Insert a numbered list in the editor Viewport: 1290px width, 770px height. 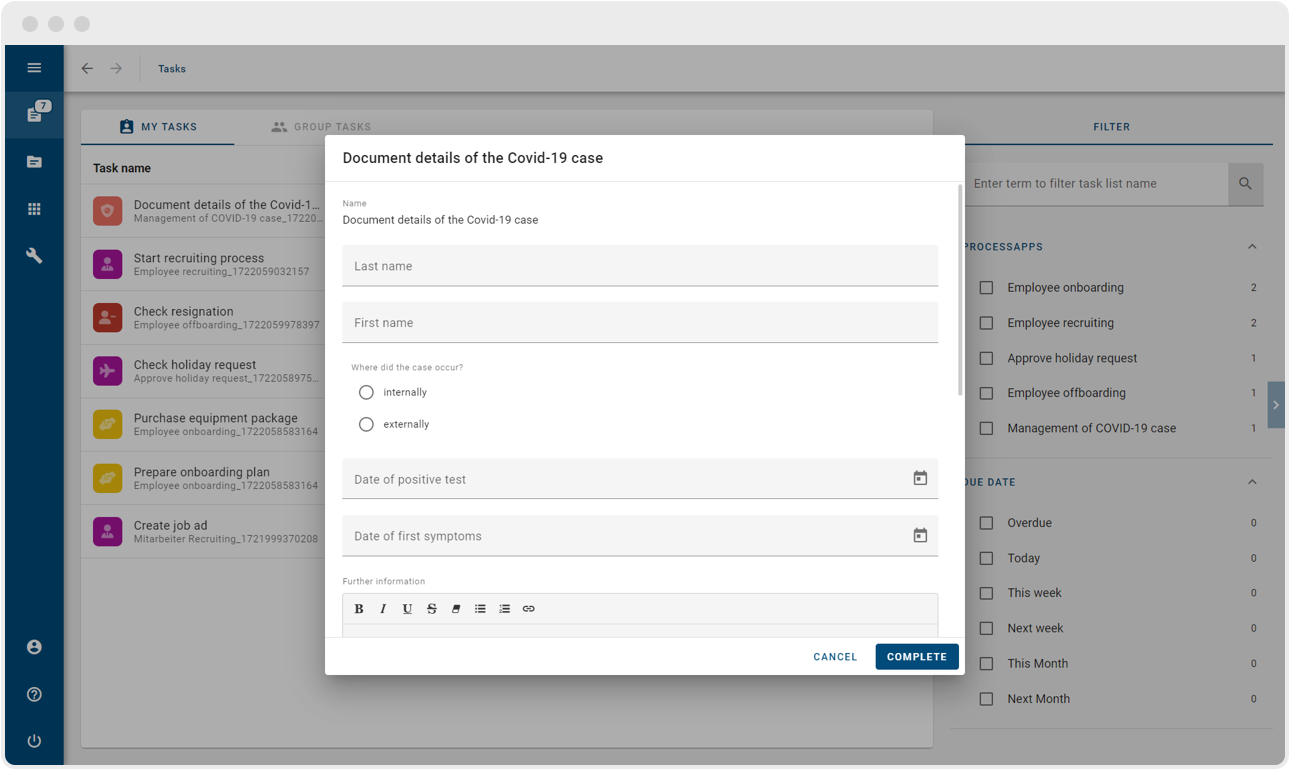(504, 609)
